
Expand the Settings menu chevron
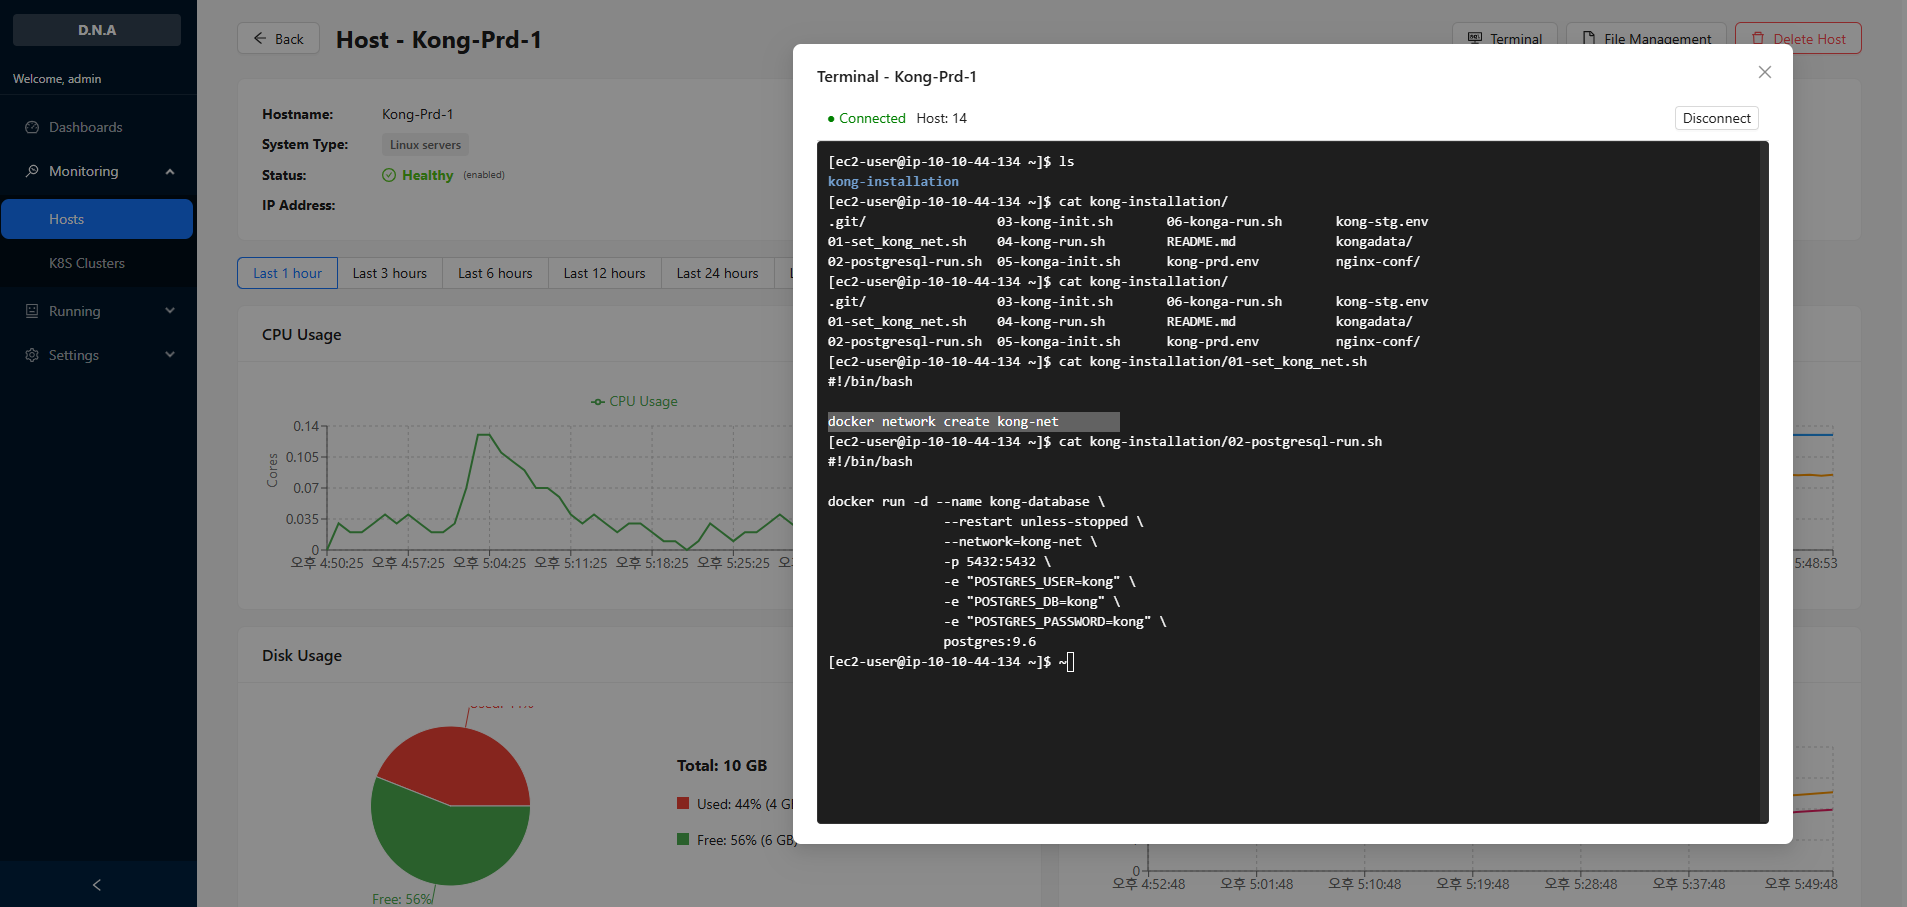point(170,355)
